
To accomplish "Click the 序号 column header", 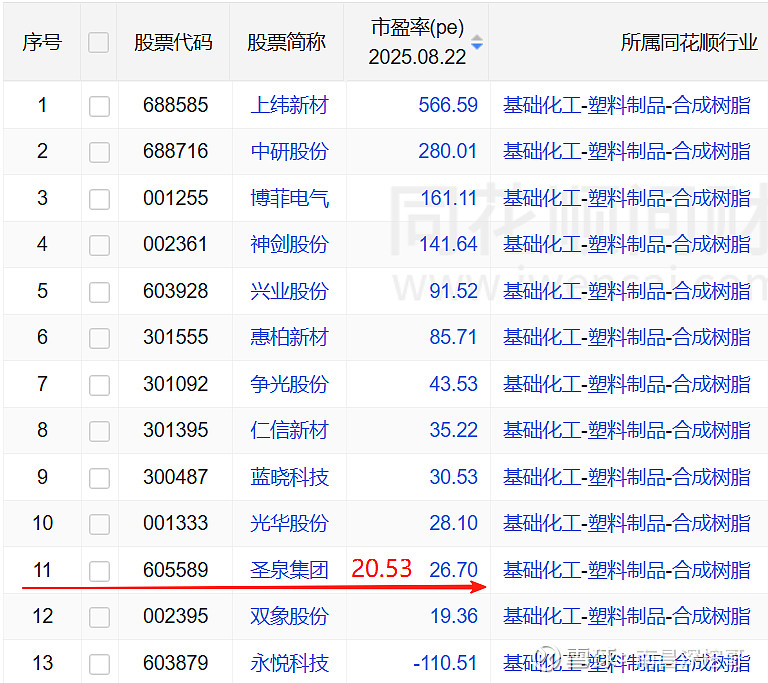I will tap(42, 42).
